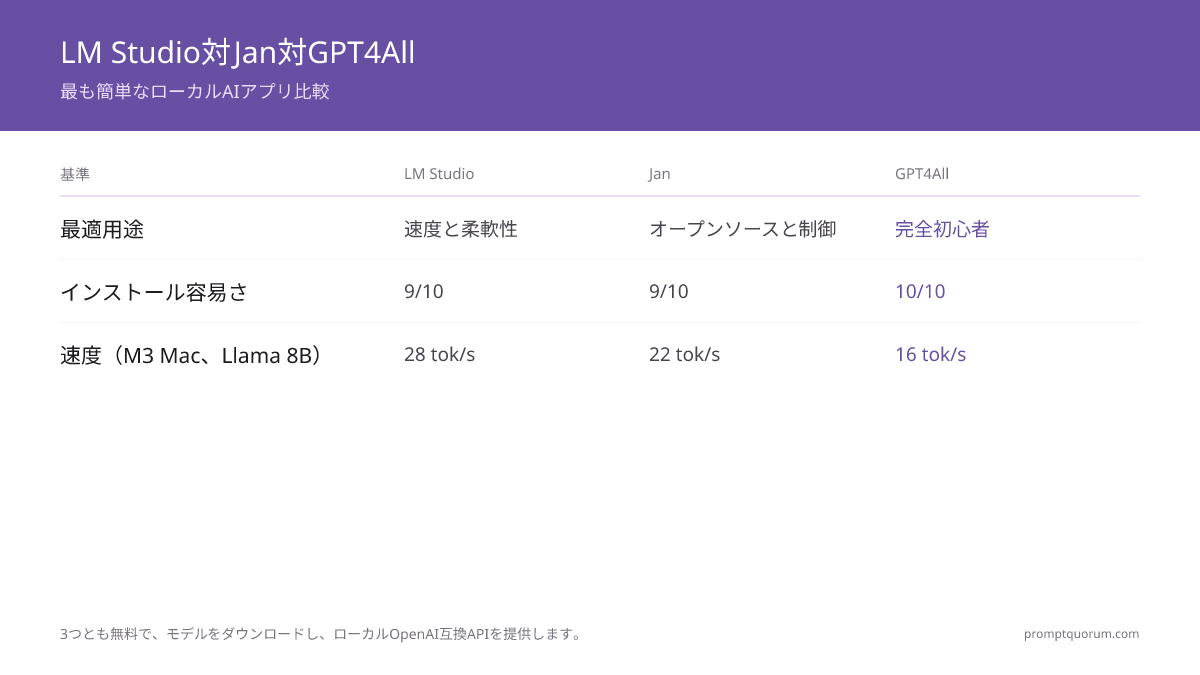Click the '22 tok/s' value

pyautogui.click(x=685, y=355)
